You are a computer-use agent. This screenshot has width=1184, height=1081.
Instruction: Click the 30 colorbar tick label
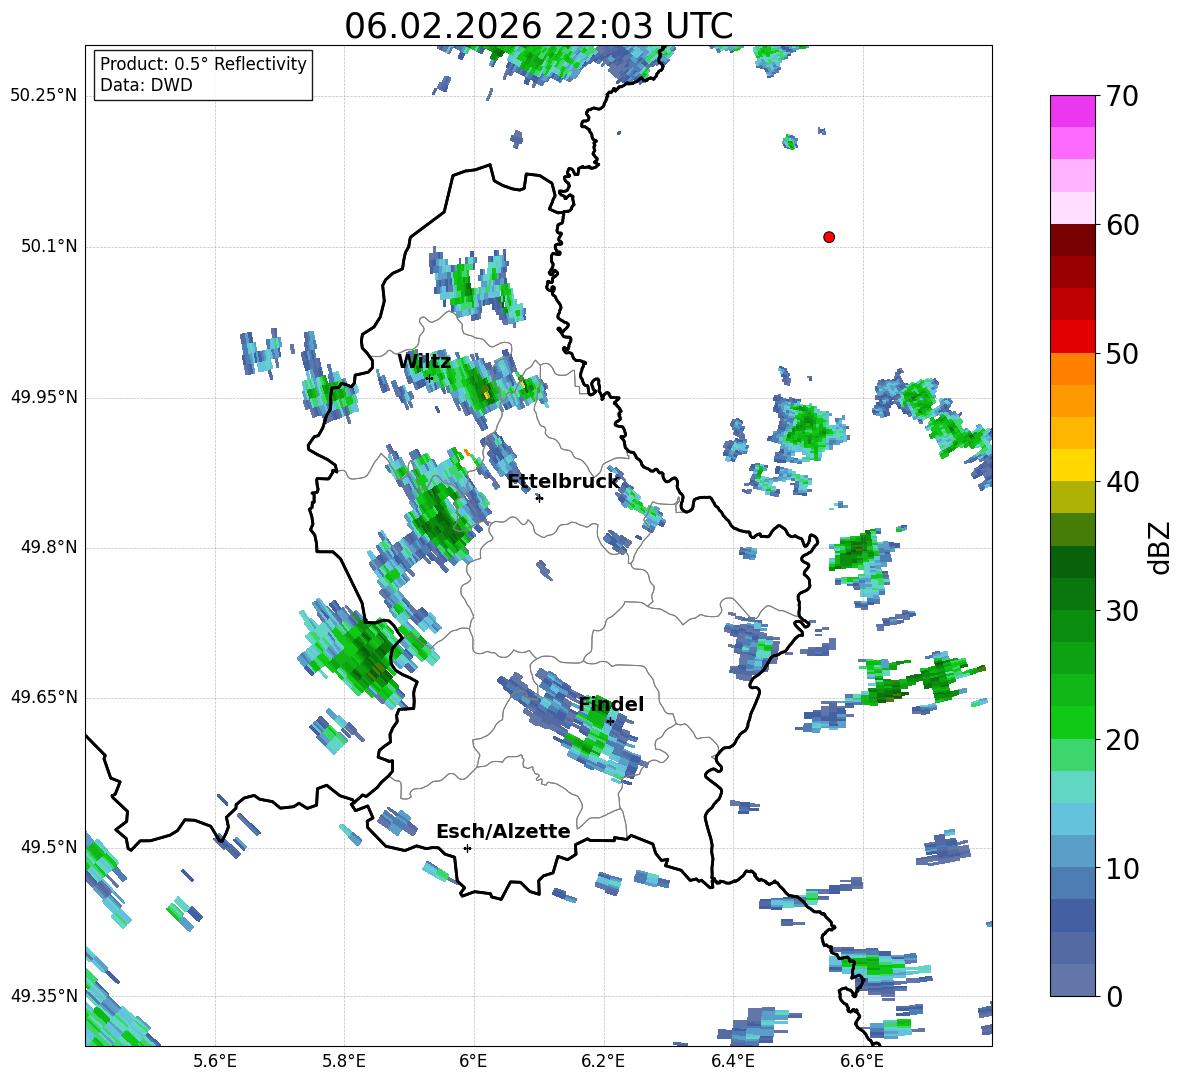click(1122, 611)
